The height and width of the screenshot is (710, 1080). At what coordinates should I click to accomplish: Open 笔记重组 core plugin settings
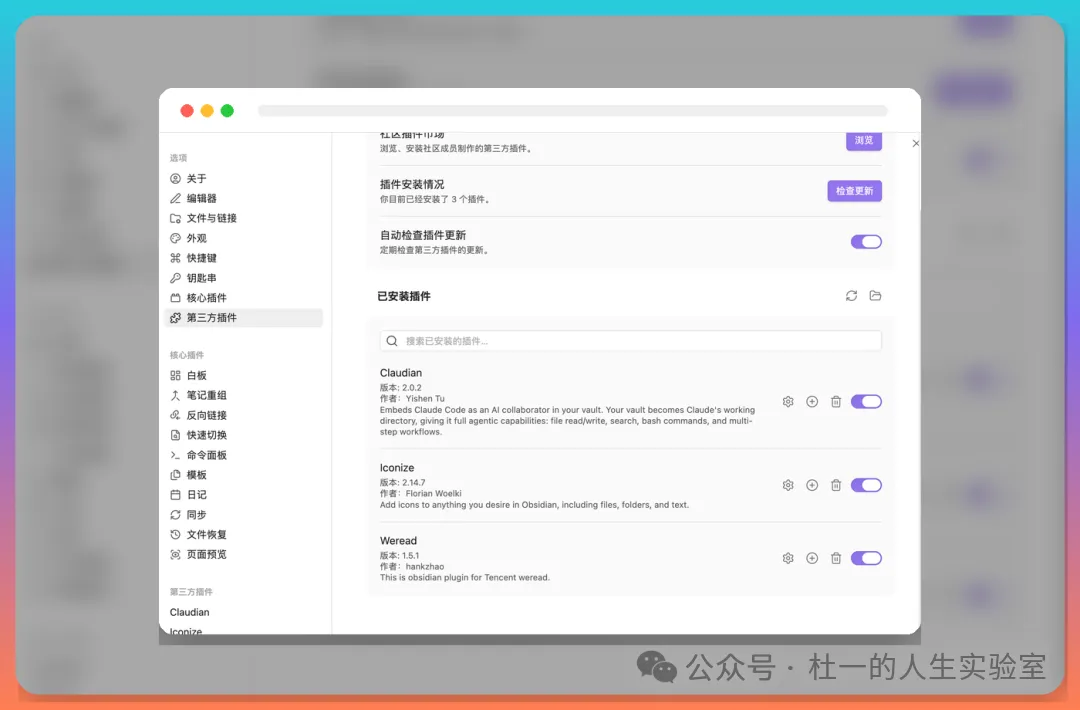click(x=245, y=395)
